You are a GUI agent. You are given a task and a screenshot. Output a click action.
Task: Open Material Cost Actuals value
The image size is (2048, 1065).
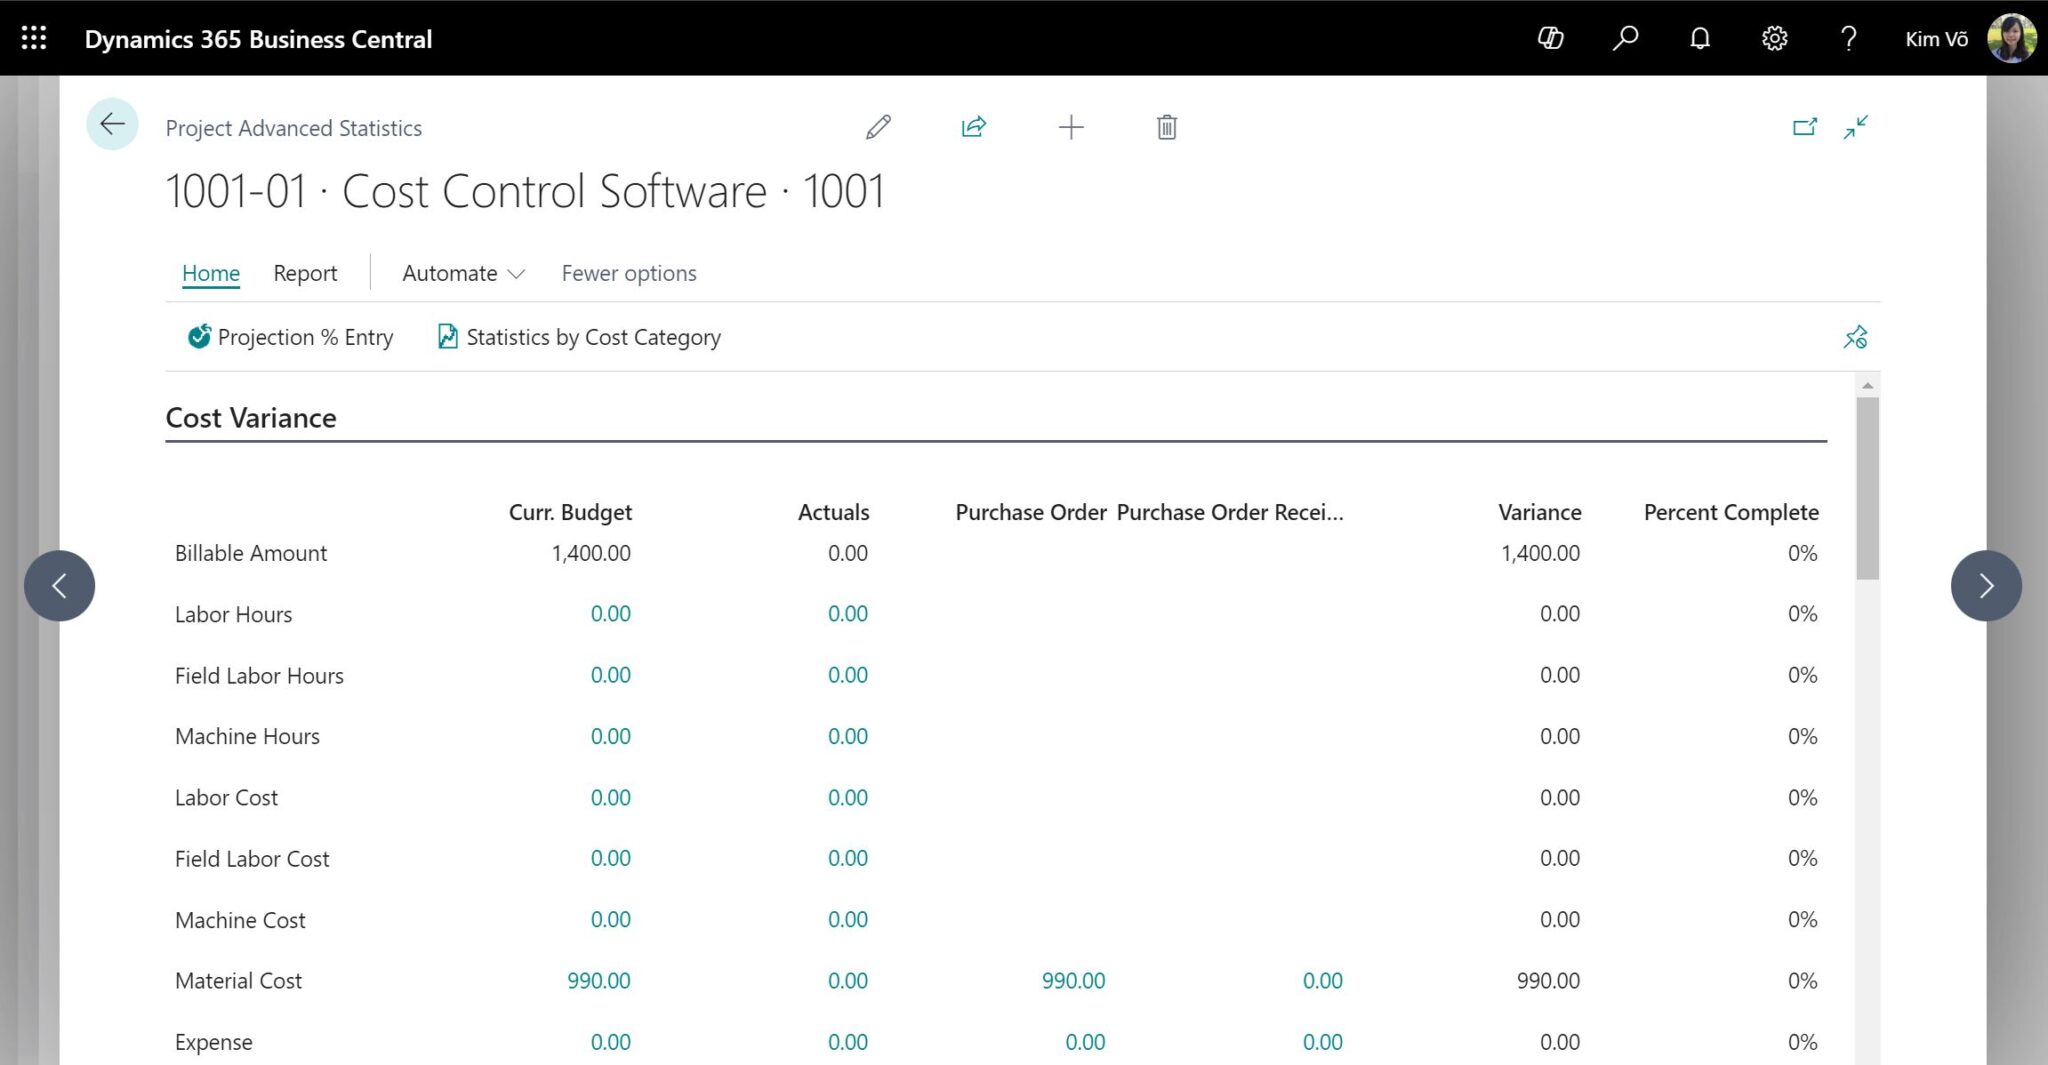click(847, 981)
